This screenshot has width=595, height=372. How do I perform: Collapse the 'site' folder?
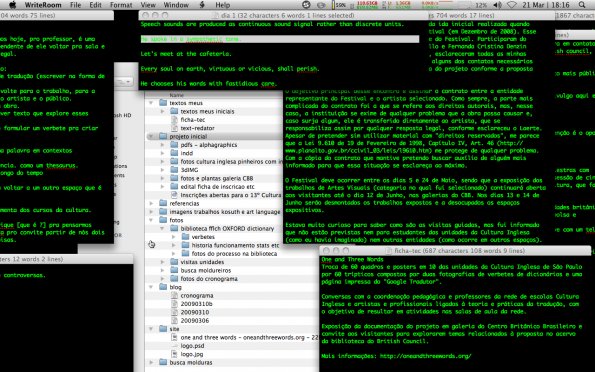pos(151,329)
